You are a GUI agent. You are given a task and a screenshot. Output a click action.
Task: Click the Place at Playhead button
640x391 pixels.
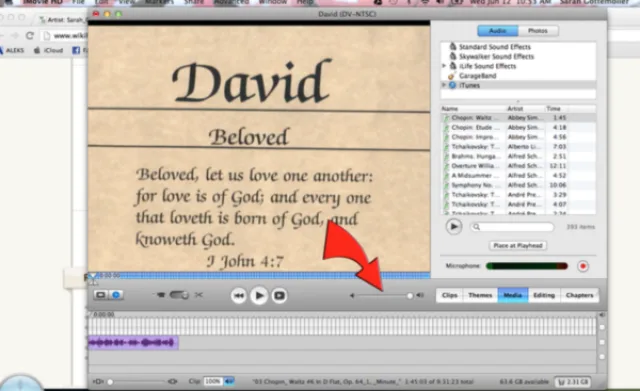518,246
